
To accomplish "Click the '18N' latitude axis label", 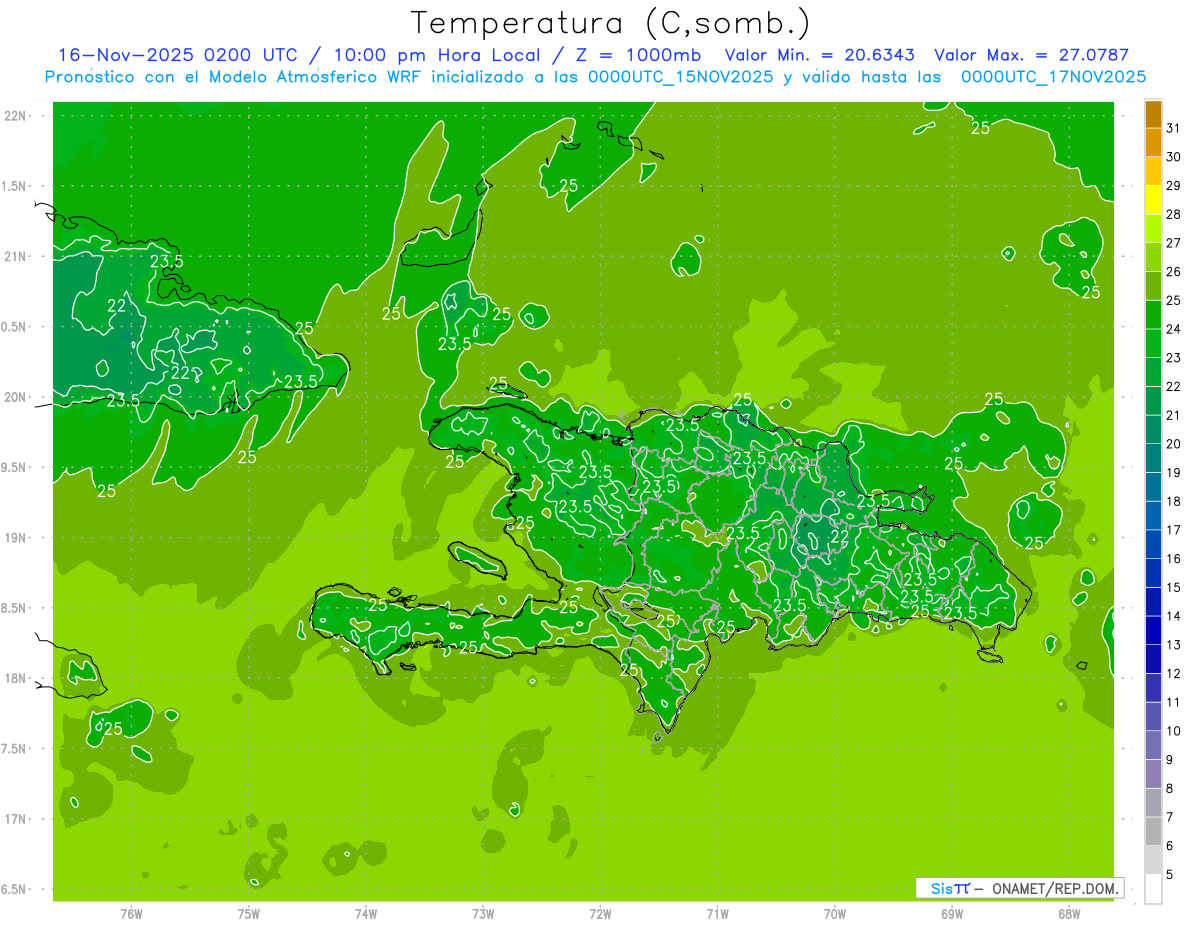I will click(17, 679).
